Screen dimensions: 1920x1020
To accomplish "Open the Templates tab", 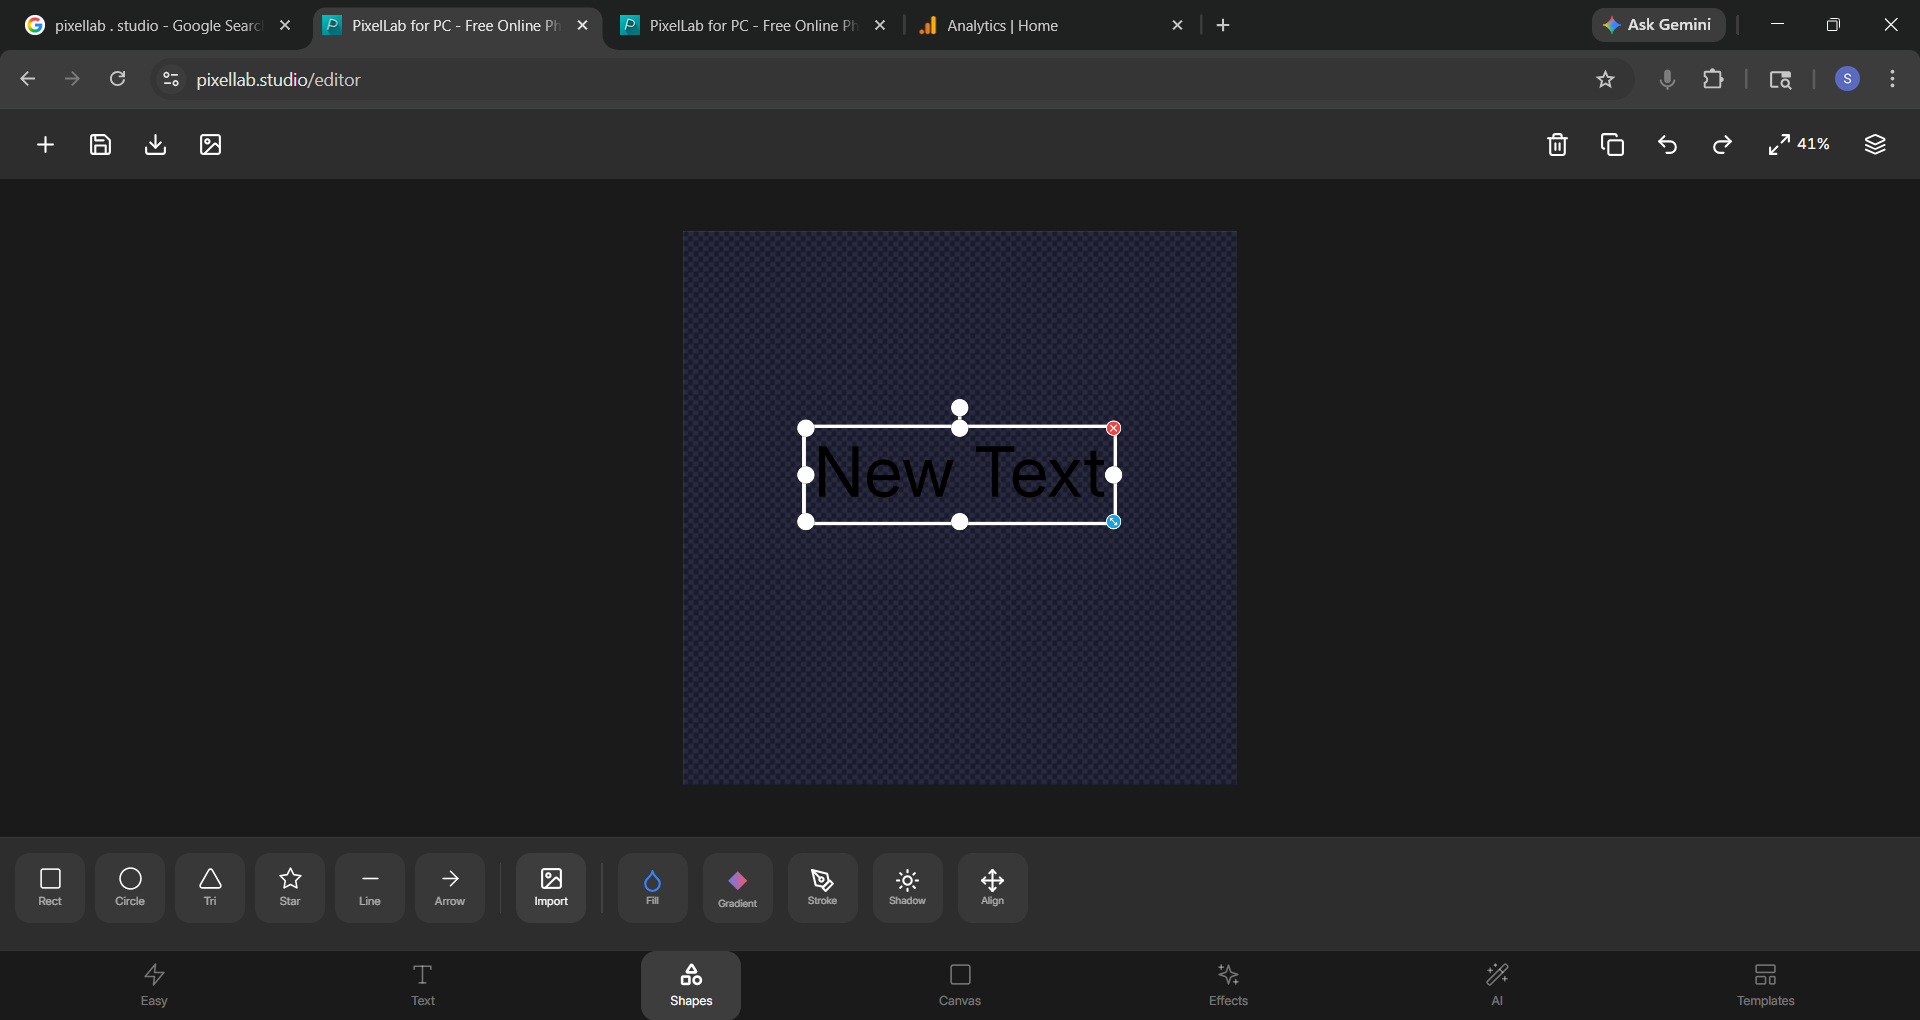I will (1765, 985).
